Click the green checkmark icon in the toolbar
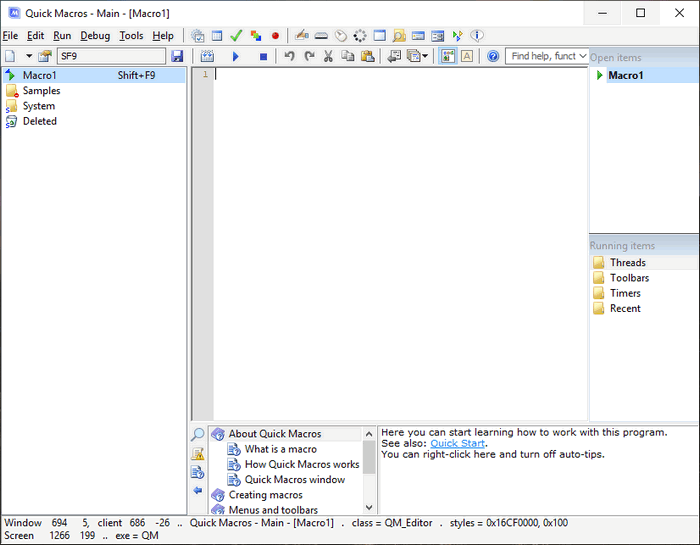Screen dimensions: 700x545 point(236,36)
